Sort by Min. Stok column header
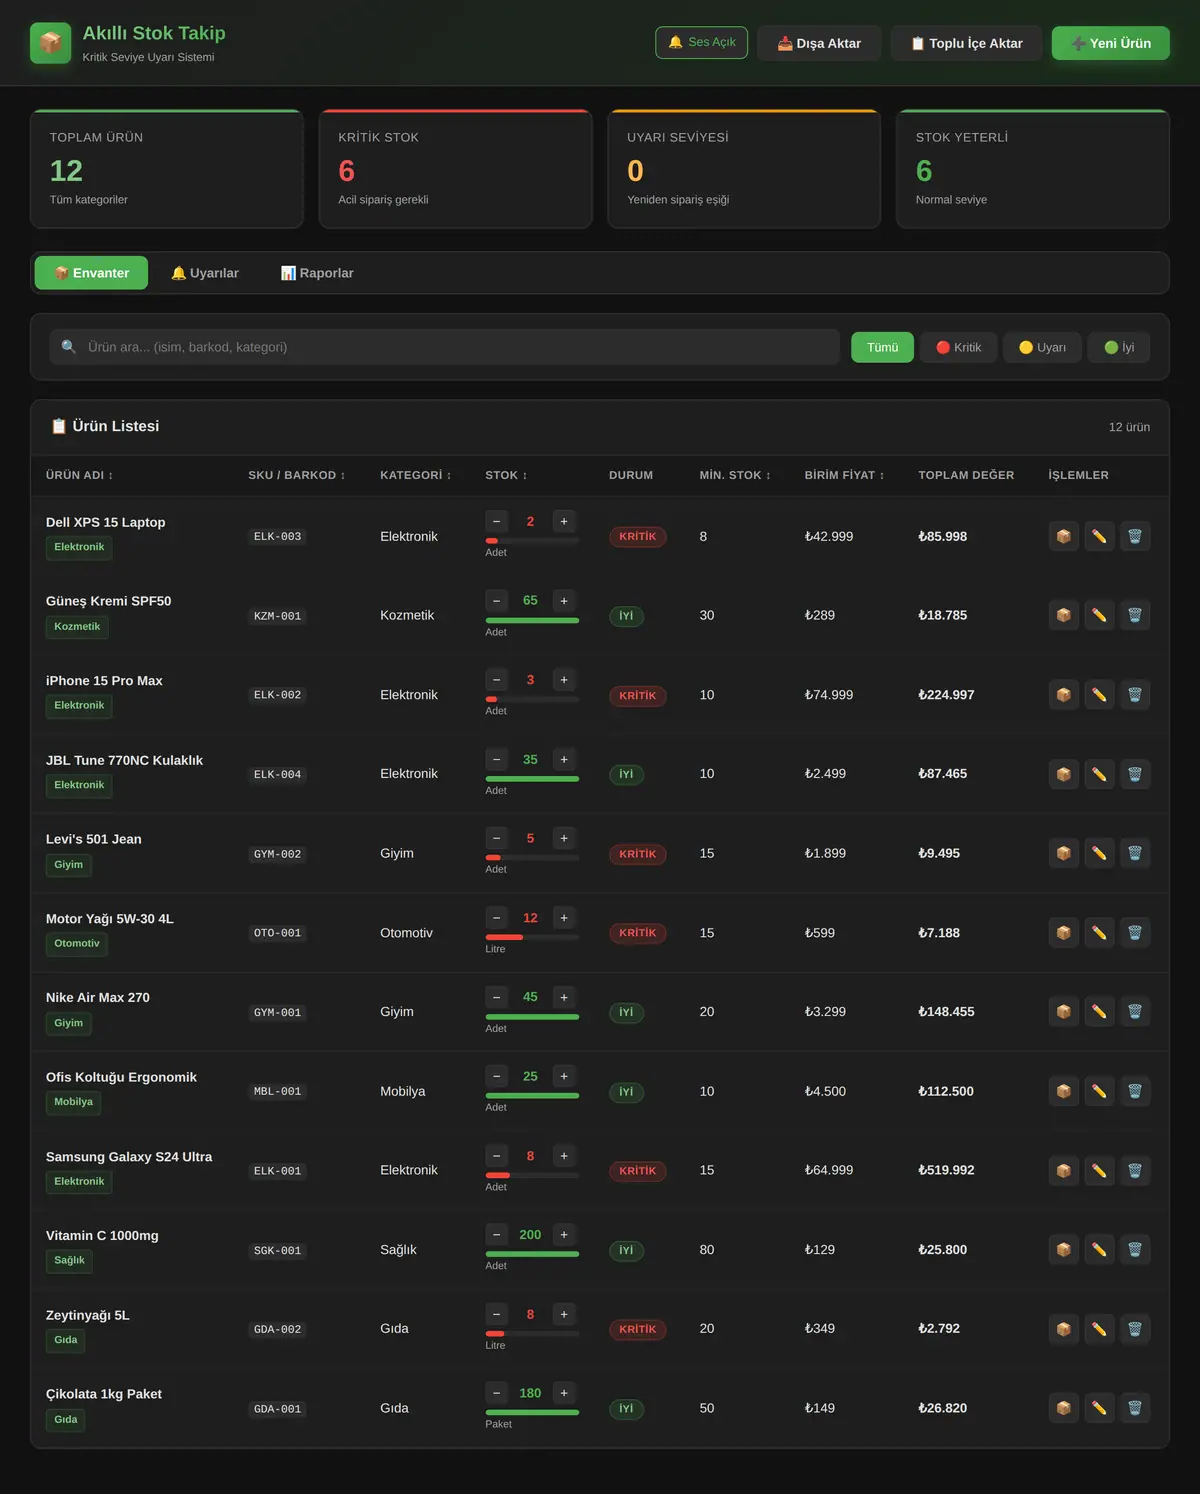Image resolution: width=1200 pixels, height=1494 pixels. pos(735,475)
